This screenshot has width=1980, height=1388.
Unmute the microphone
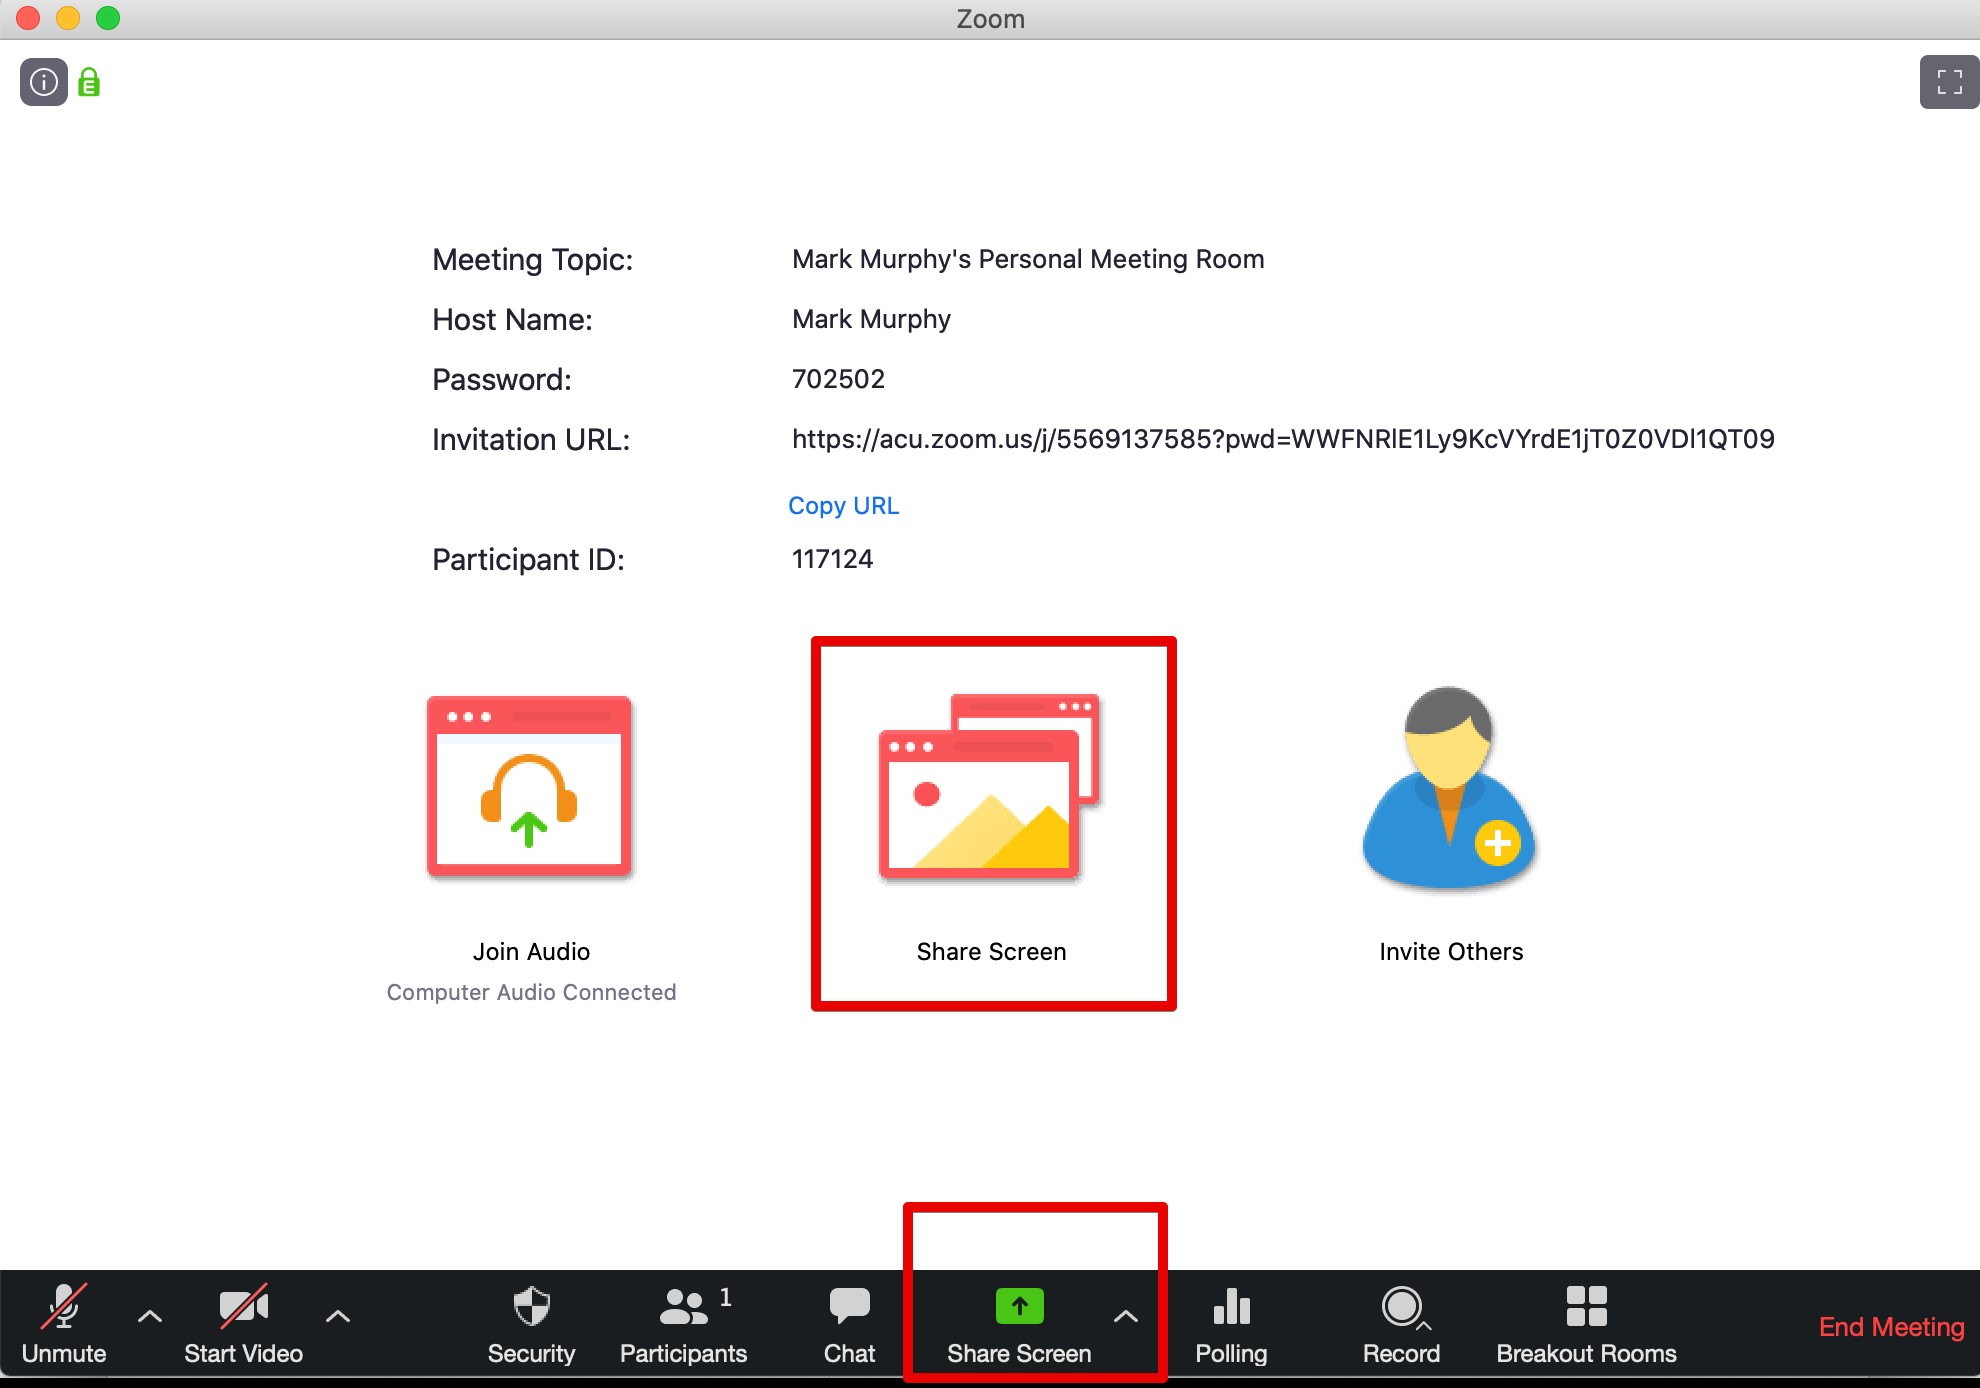pyautogui.click(x=64, y=1325)
